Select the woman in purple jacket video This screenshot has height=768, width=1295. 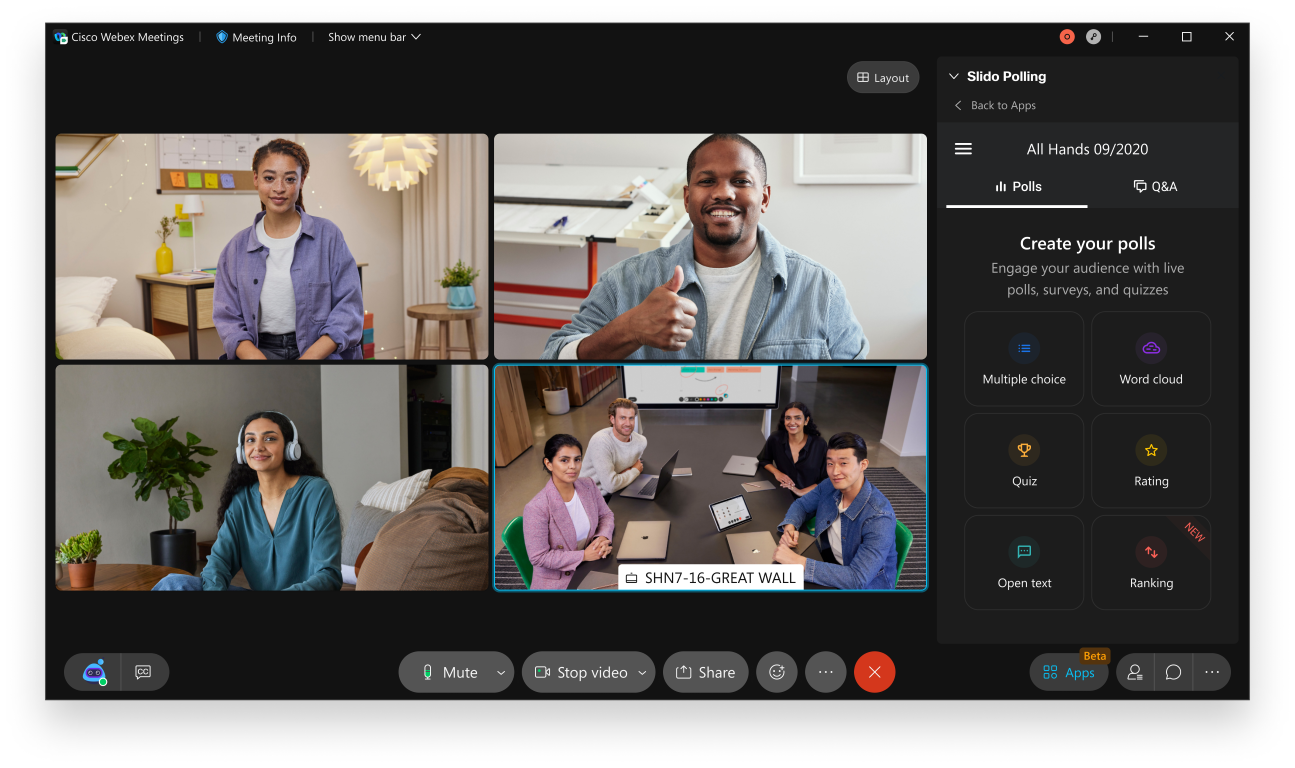click(x=272, y=247)
